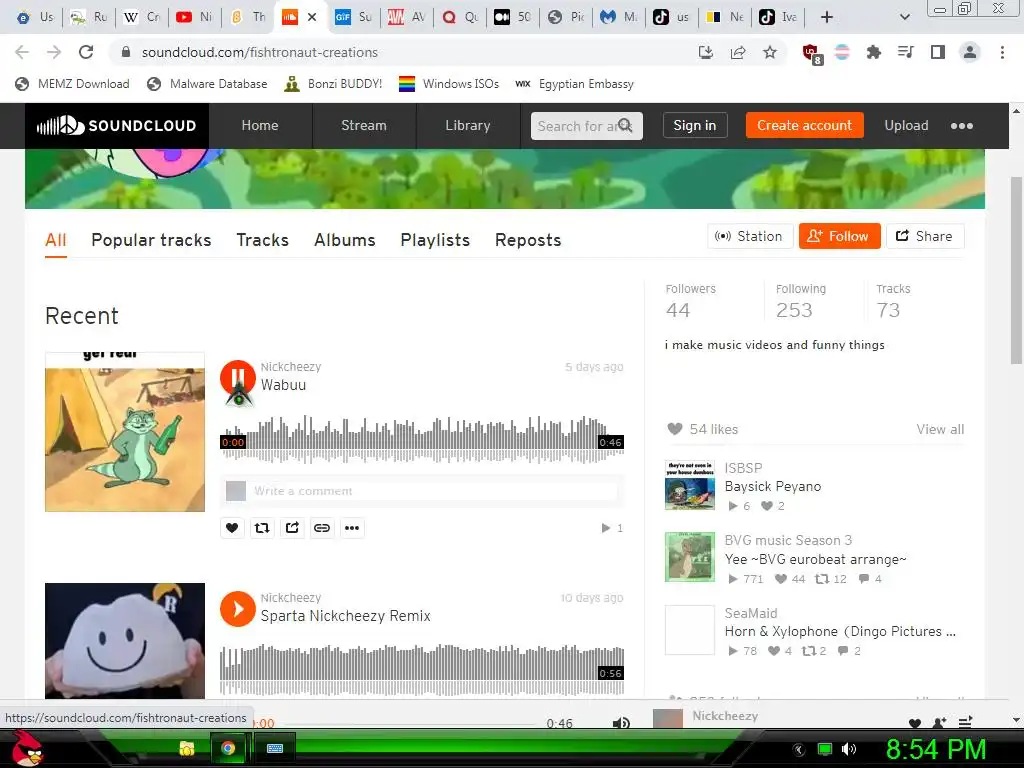This screenshot has width=1024, height=768.
Task: Select the Popular tracks tab
Action: [x=151, y=240]
